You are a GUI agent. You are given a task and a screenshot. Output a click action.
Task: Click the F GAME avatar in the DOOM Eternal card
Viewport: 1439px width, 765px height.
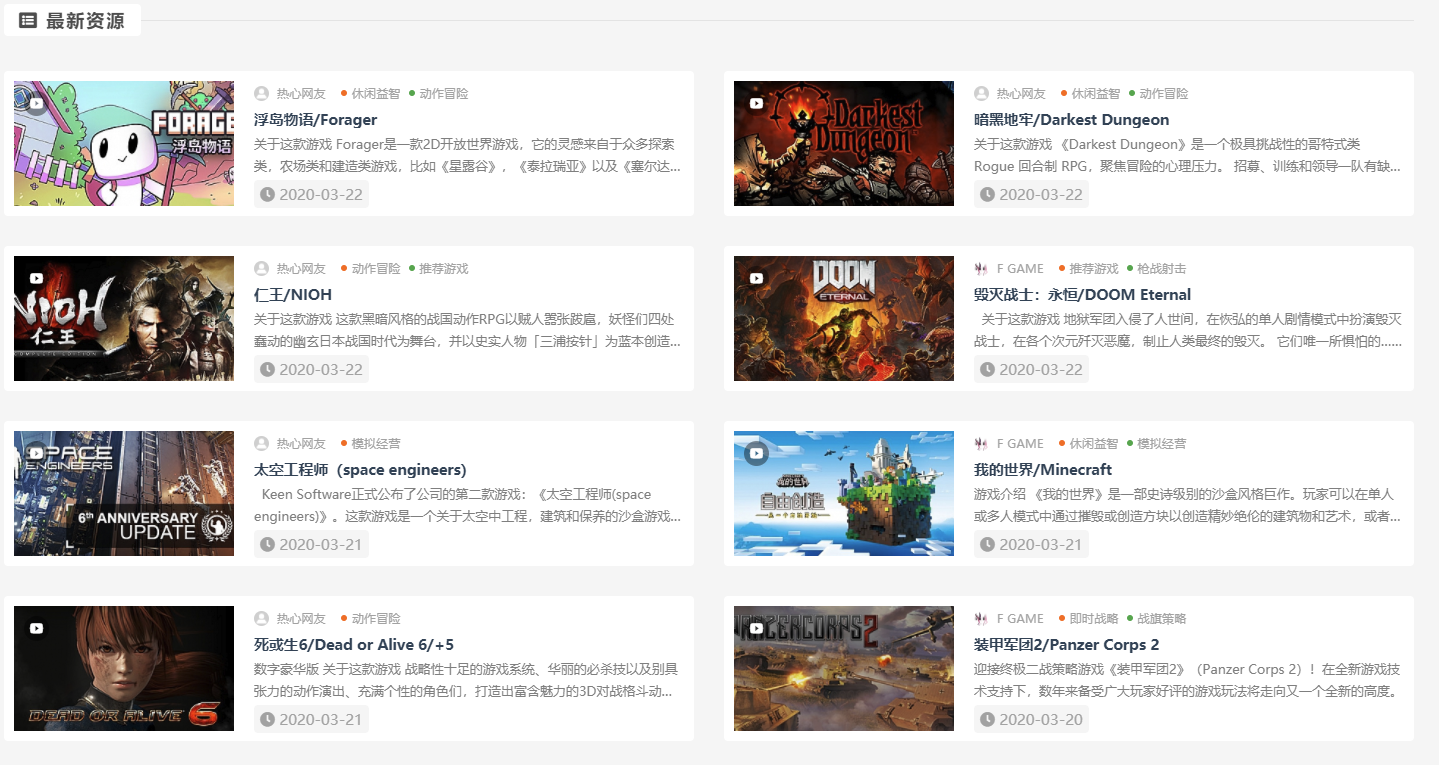pyautogui.click(x=982, y=269)
